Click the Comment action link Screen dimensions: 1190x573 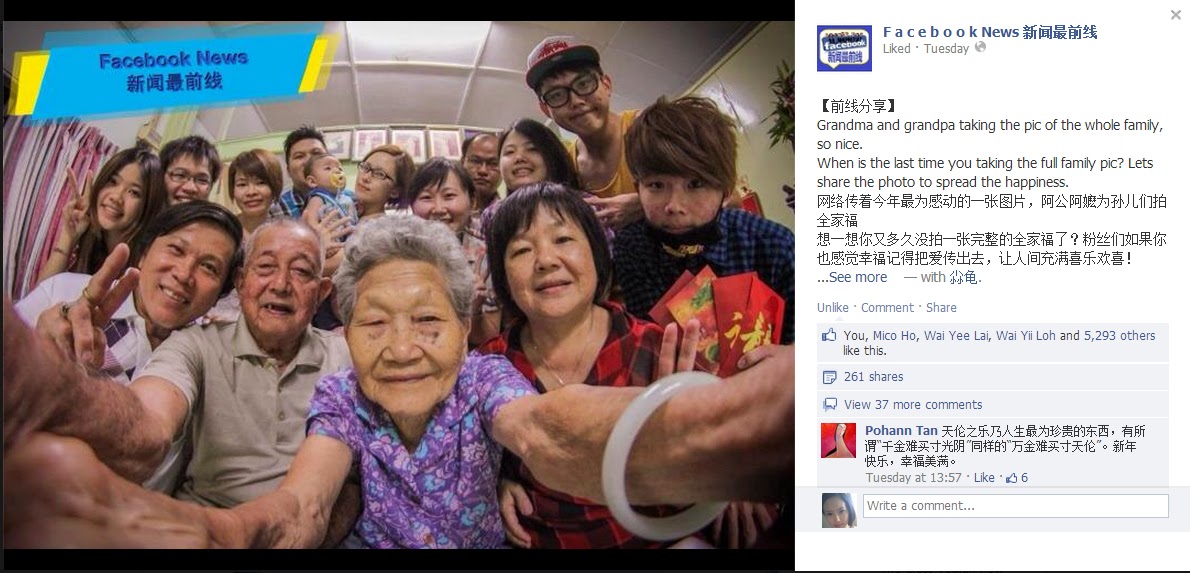pos(887,307)
